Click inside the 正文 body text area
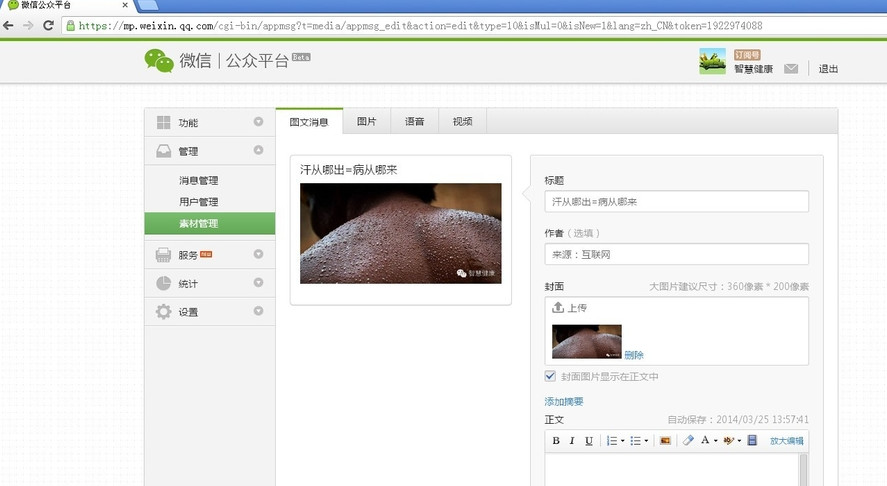This screenshot has height=486, width=887. click(671, 470)
